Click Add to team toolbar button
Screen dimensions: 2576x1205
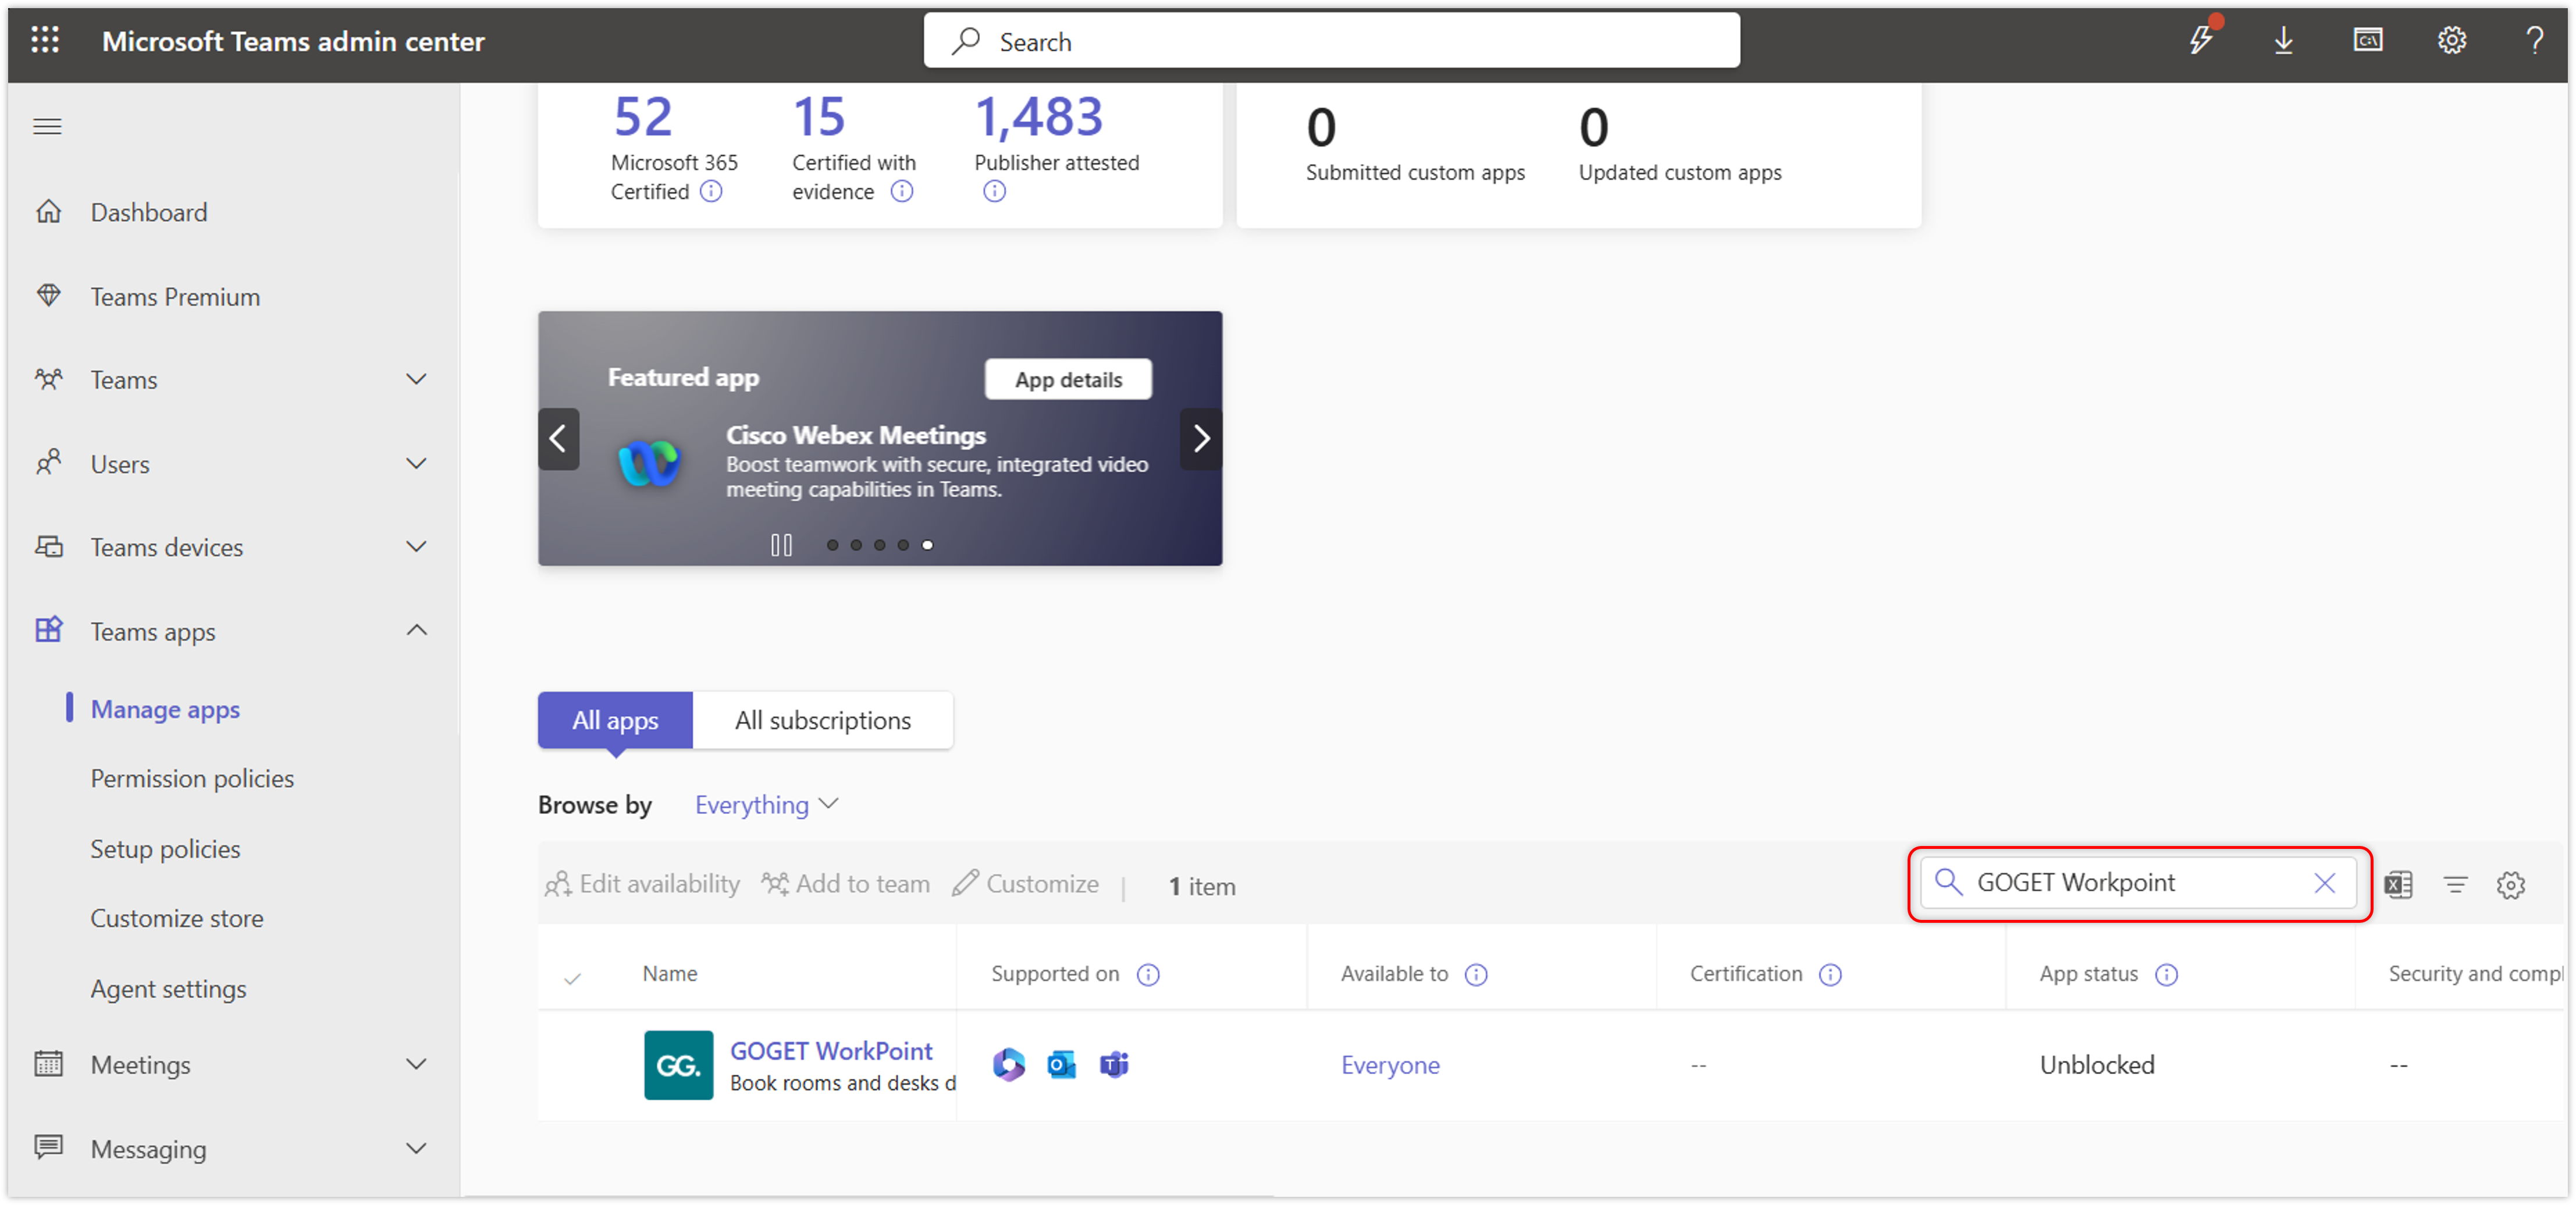[846, 885]
